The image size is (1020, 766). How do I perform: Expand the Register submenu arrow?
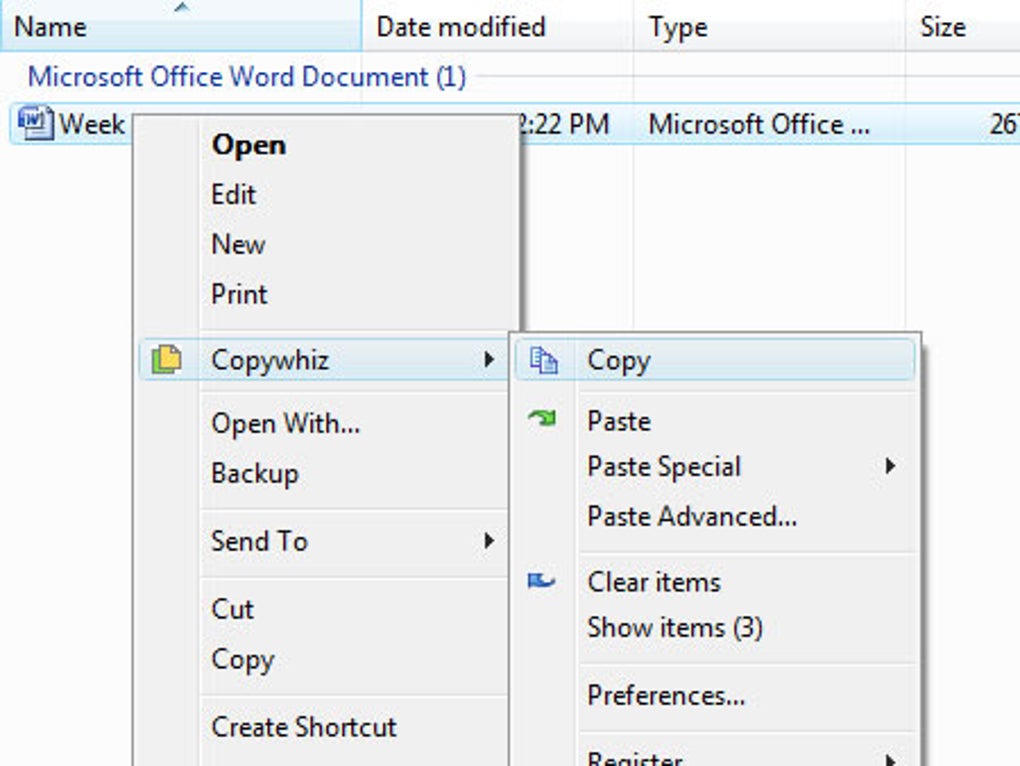coord(891,759)
